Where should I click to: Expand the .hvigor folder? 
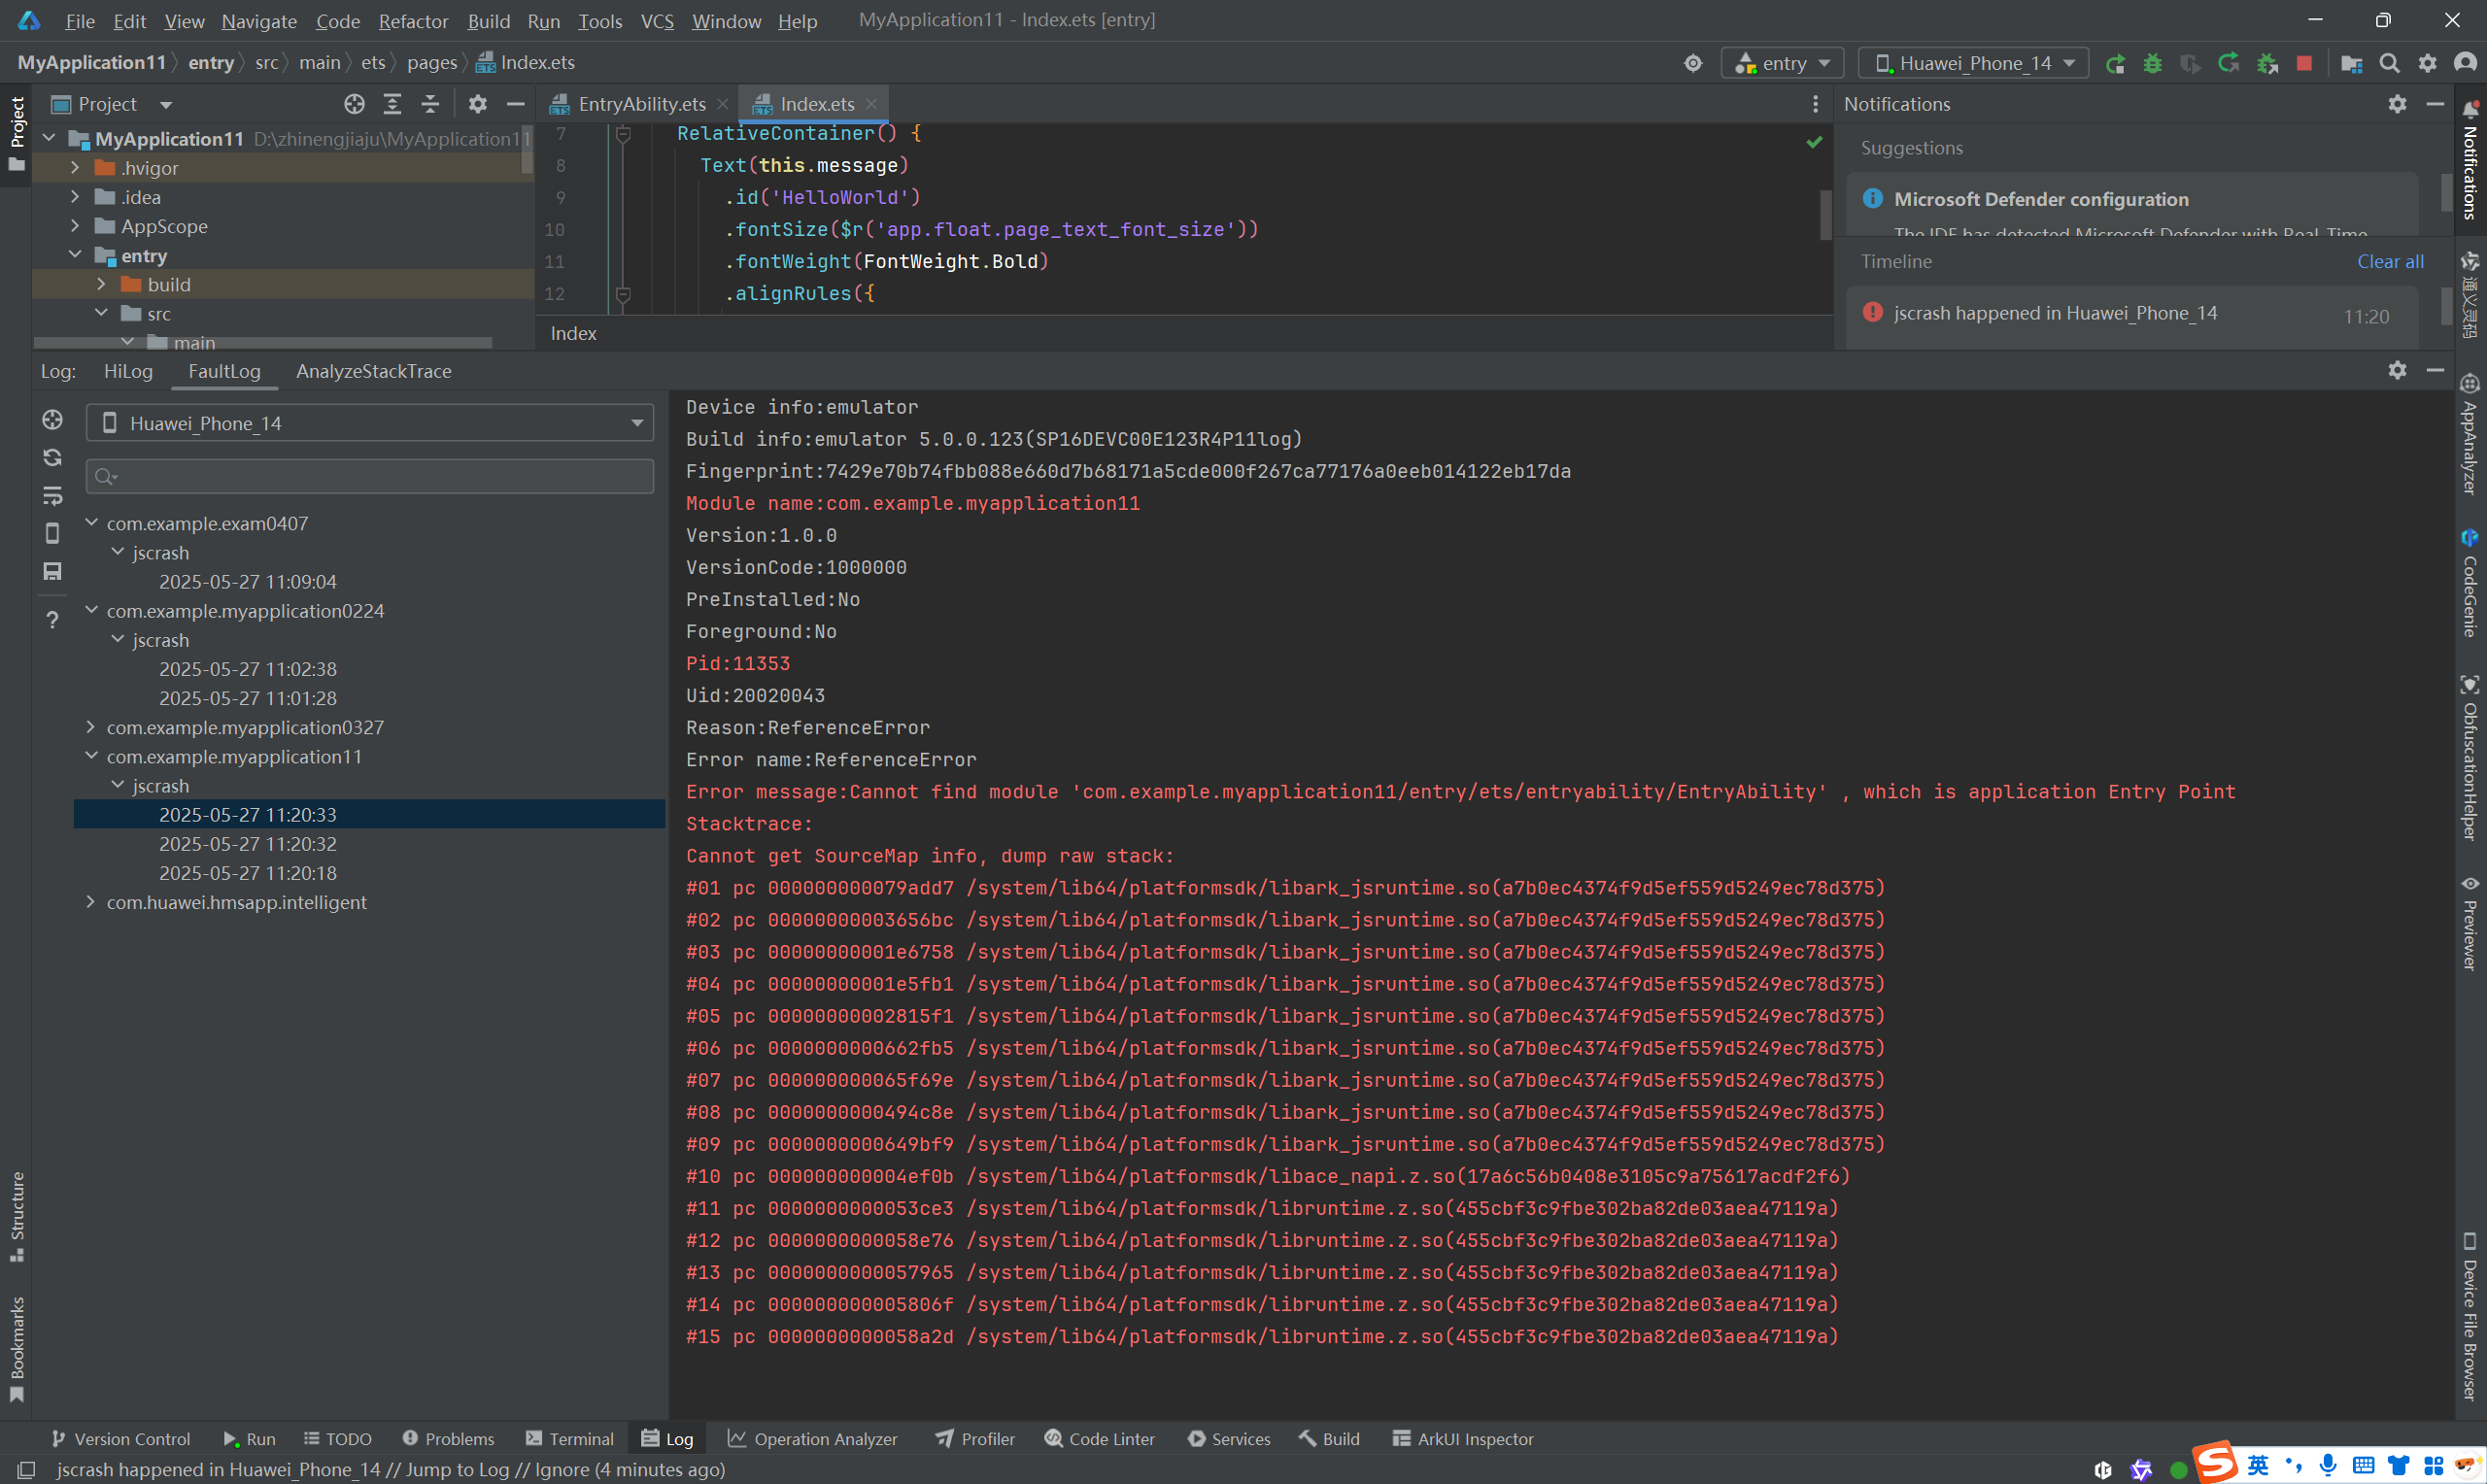(x=75, y=167)
